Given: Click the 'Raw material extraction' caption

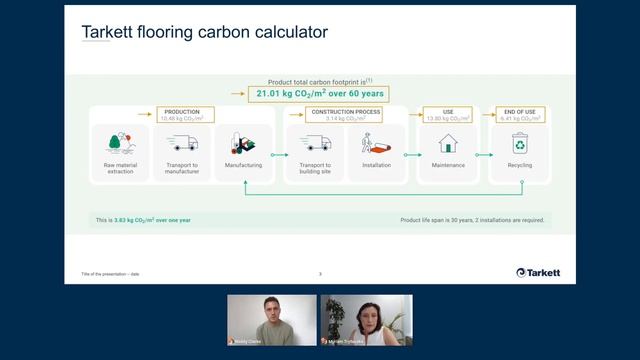Looking at the screenshot, I should click(120, 168).
